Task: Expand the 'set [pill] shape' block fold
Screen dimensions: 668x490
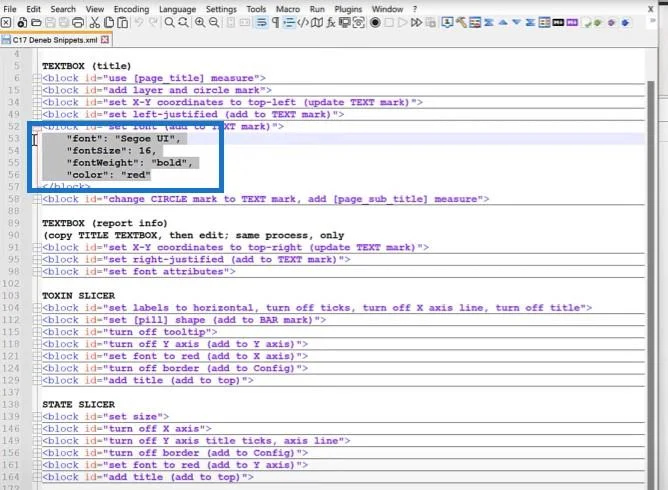Action: pos(37,320)
